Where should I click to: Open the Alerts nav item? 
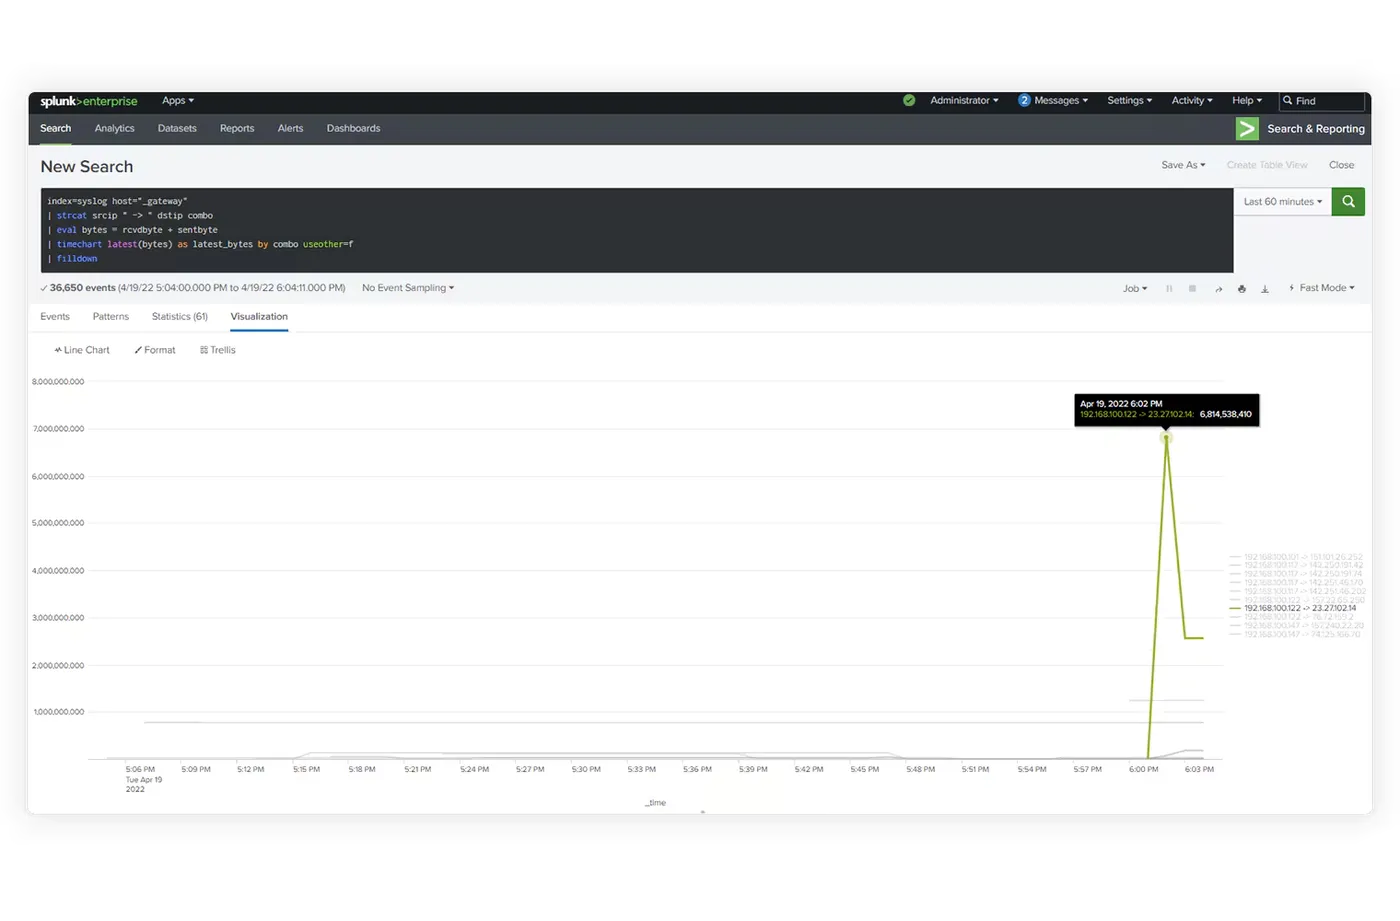[290, 129]
